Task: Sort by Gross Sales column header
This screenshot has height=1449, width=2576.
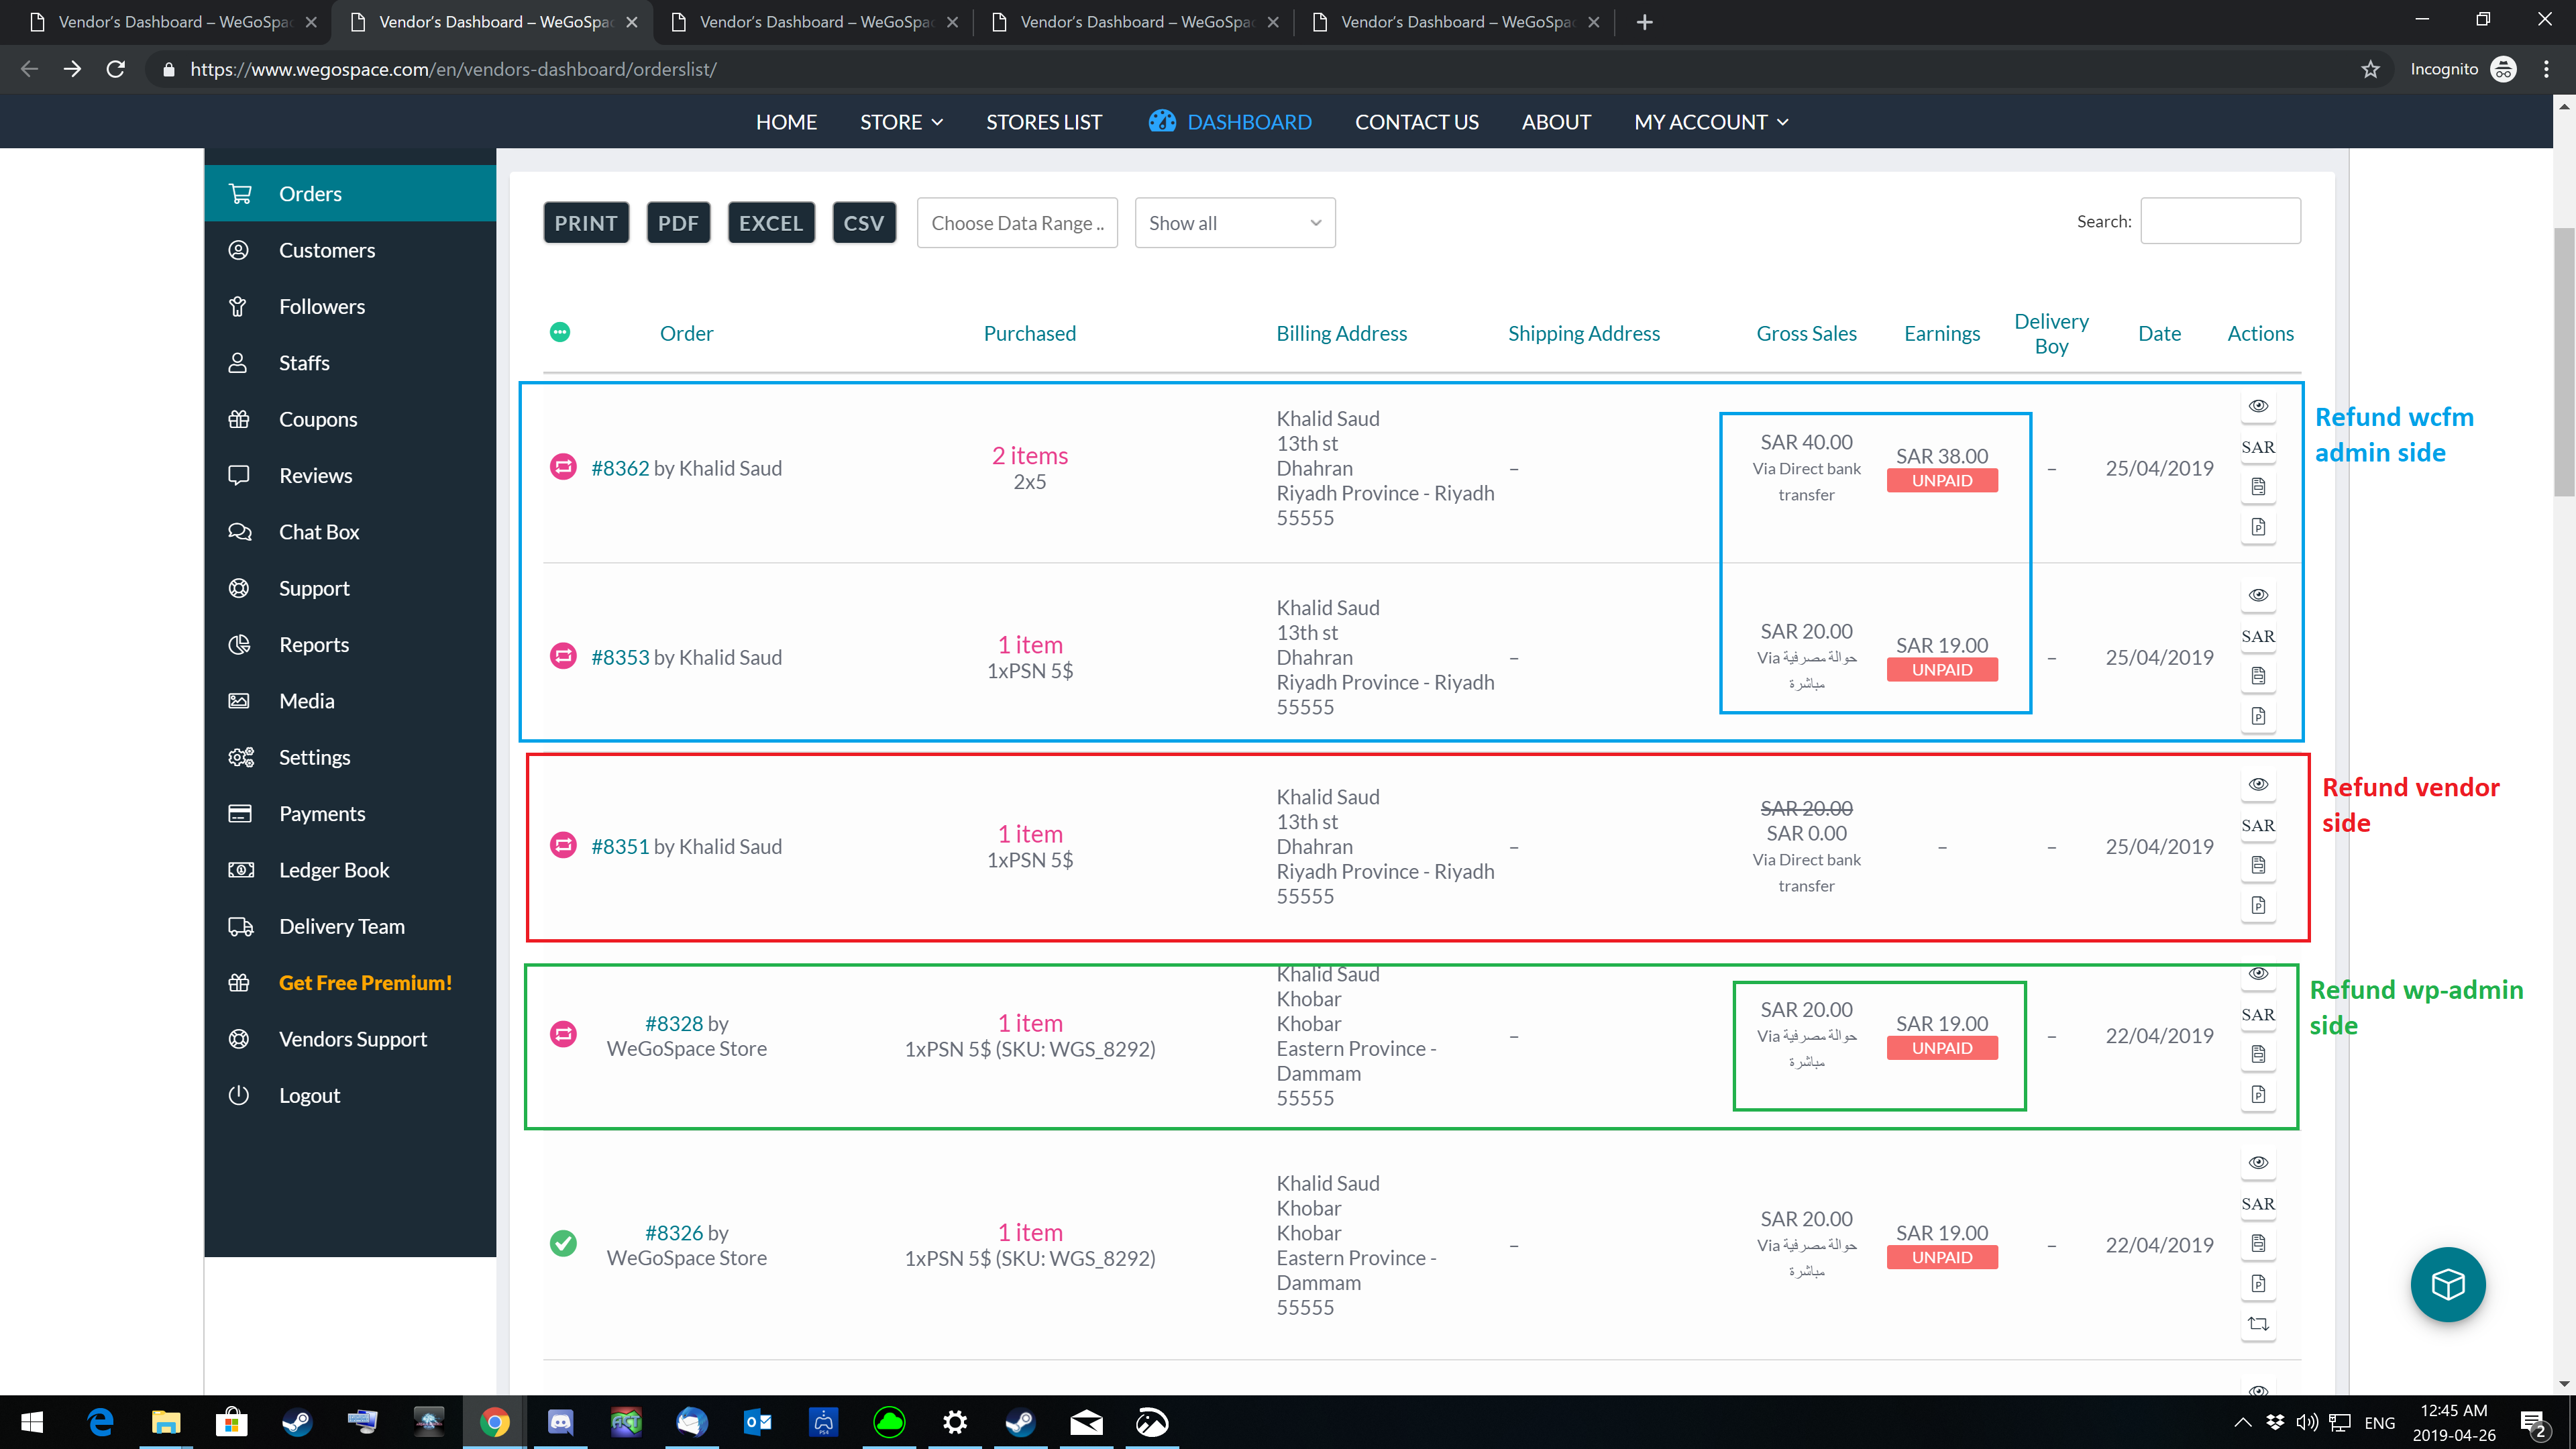Action: click(x=1806, y=333)
